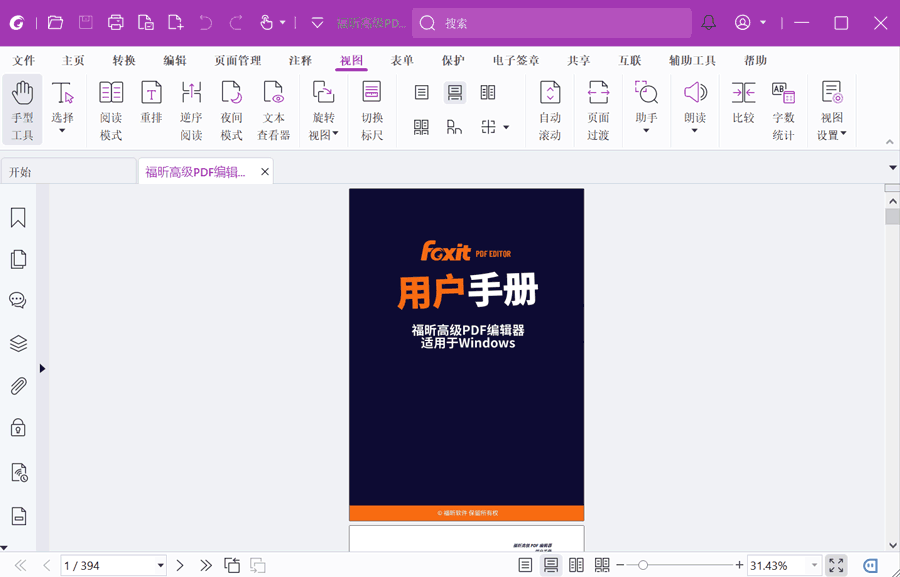Print the document using the printer icon

115,23
